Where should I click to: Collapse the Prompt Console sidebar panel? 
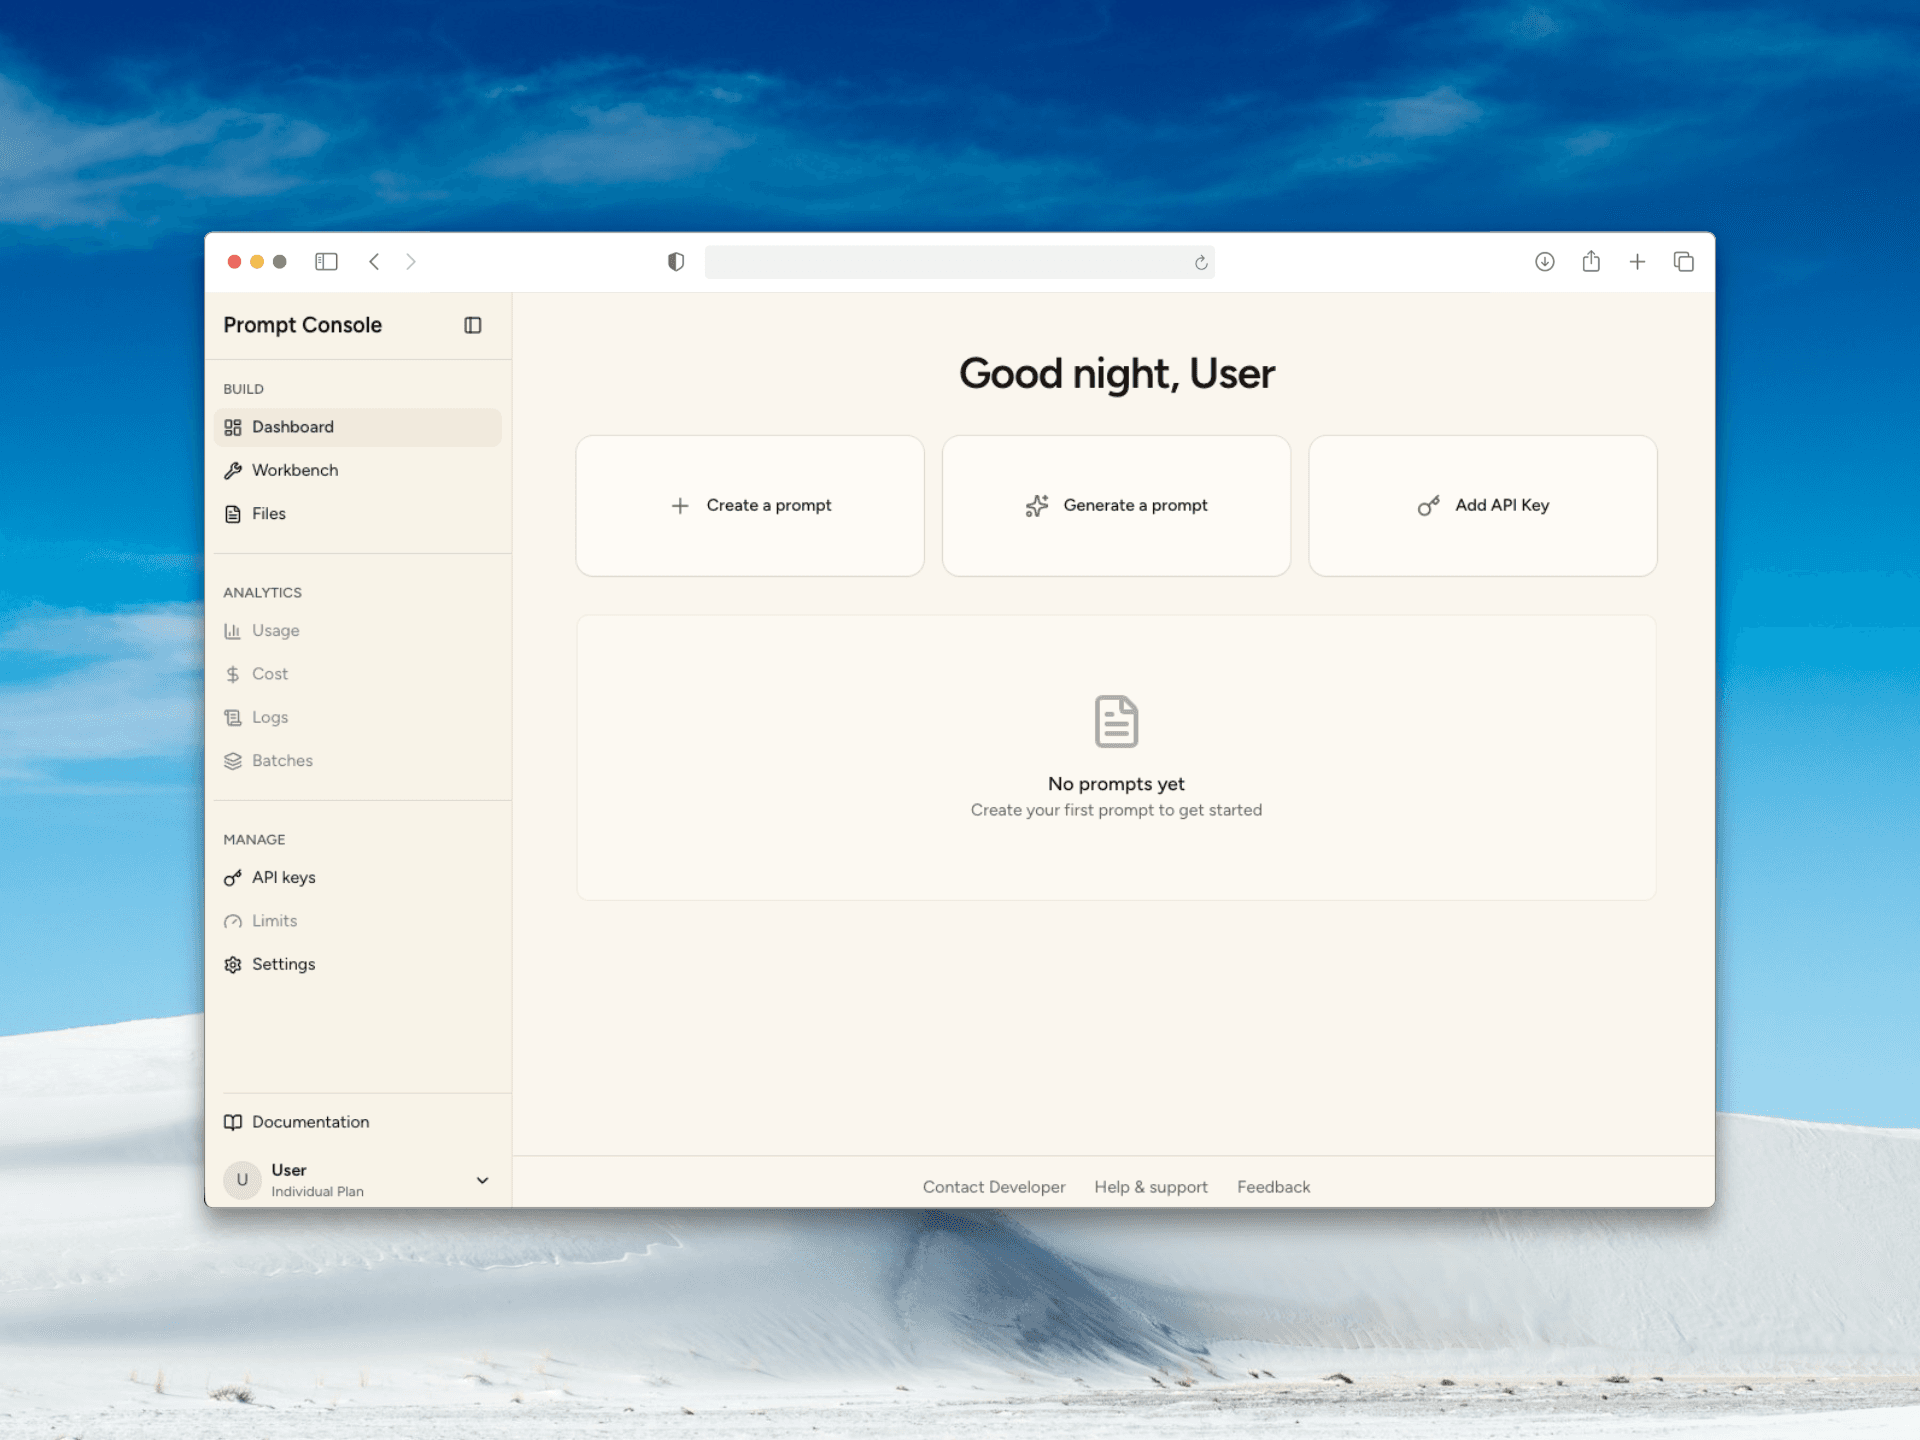pos(473,325)
